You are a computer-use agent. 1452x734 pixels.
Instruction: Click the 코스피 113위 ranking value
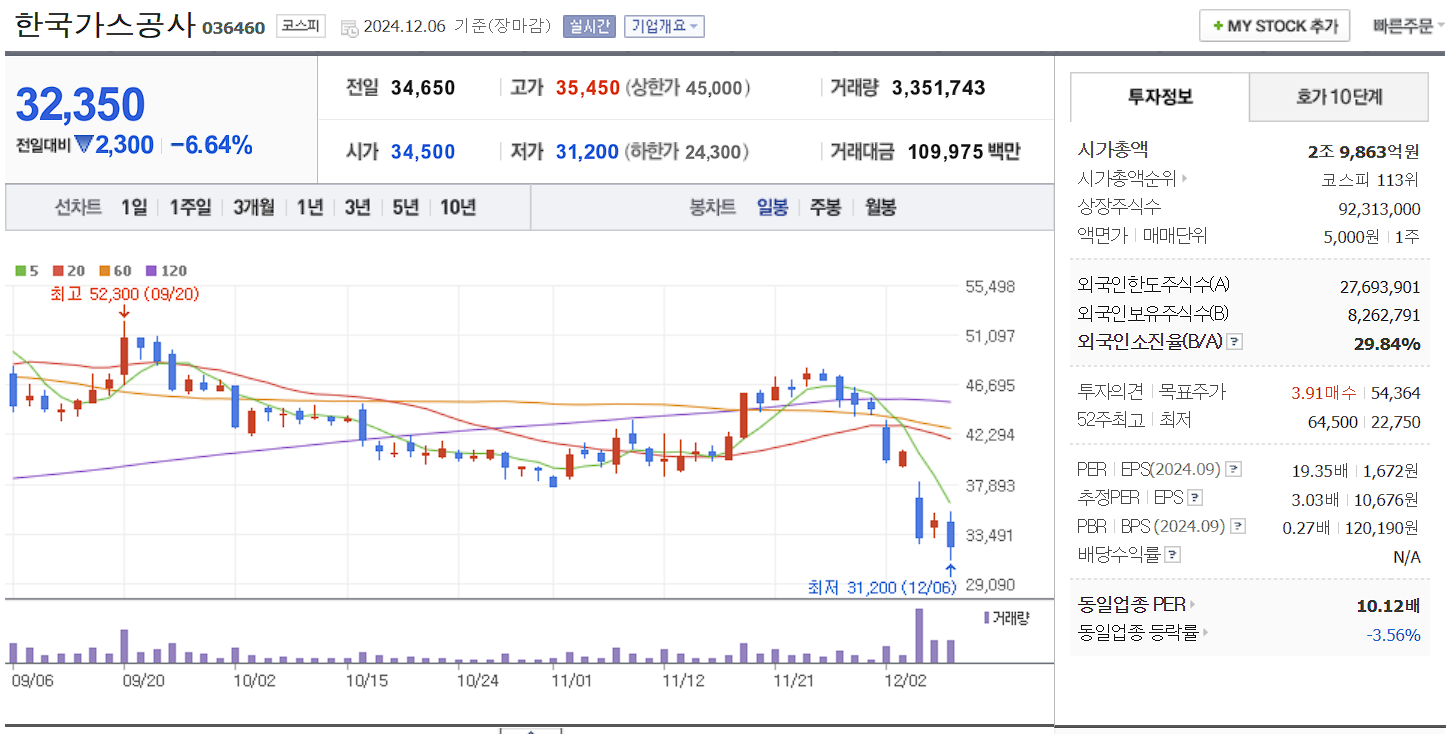[1370, 180]
